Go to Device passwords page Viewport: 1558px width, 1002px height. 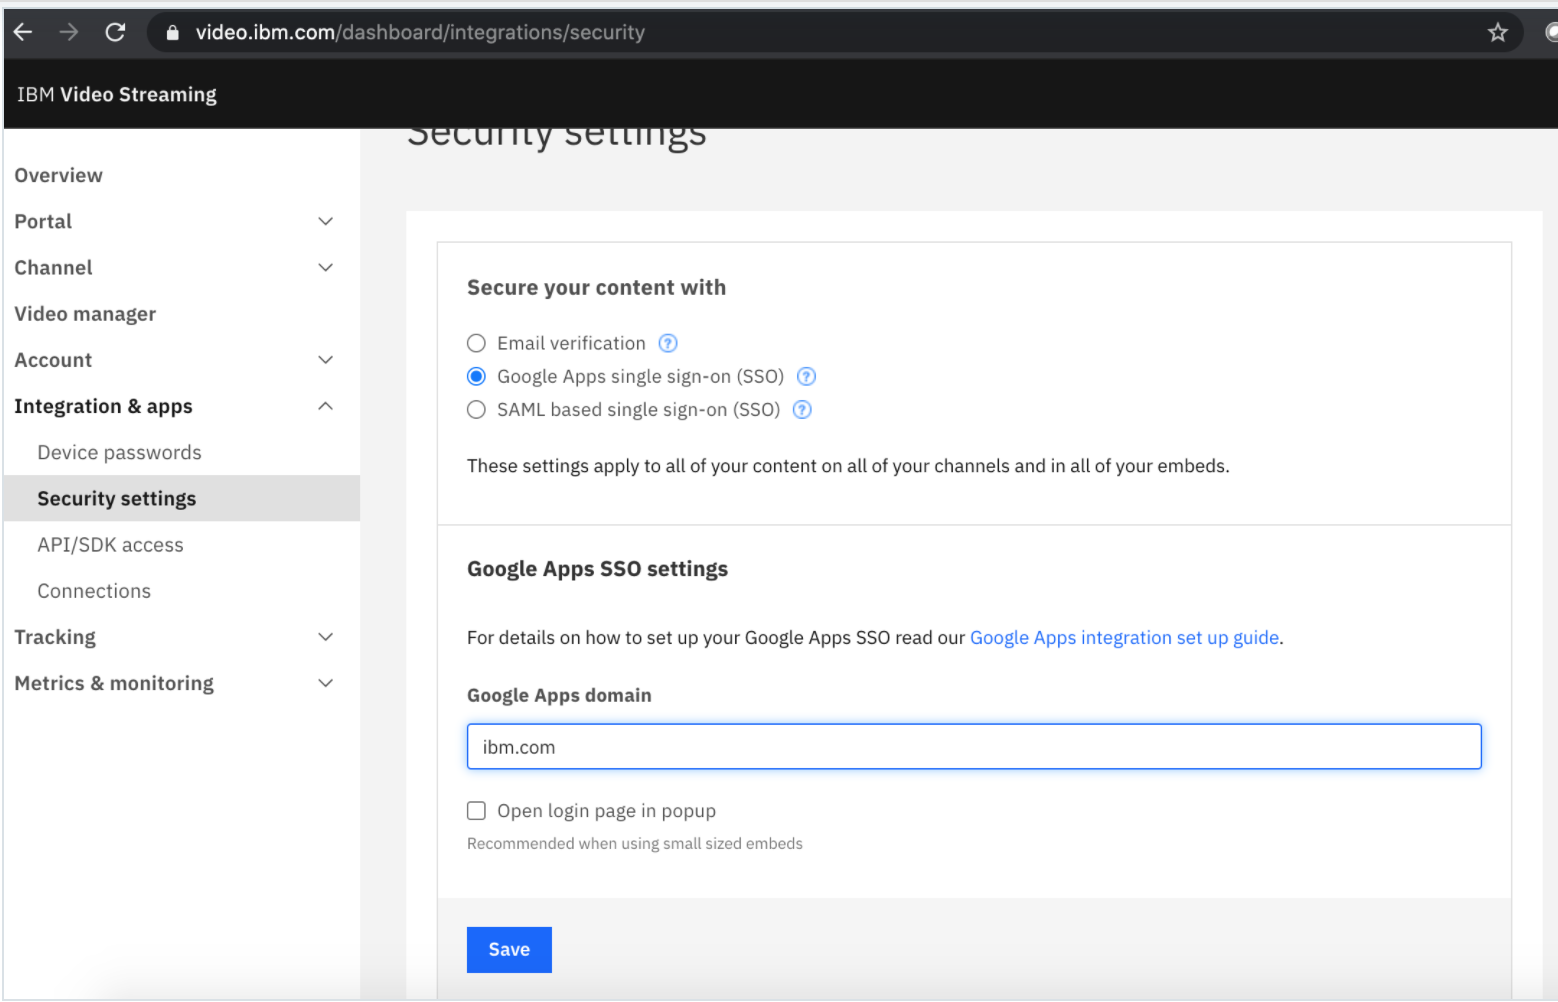(x=119, y=452)
